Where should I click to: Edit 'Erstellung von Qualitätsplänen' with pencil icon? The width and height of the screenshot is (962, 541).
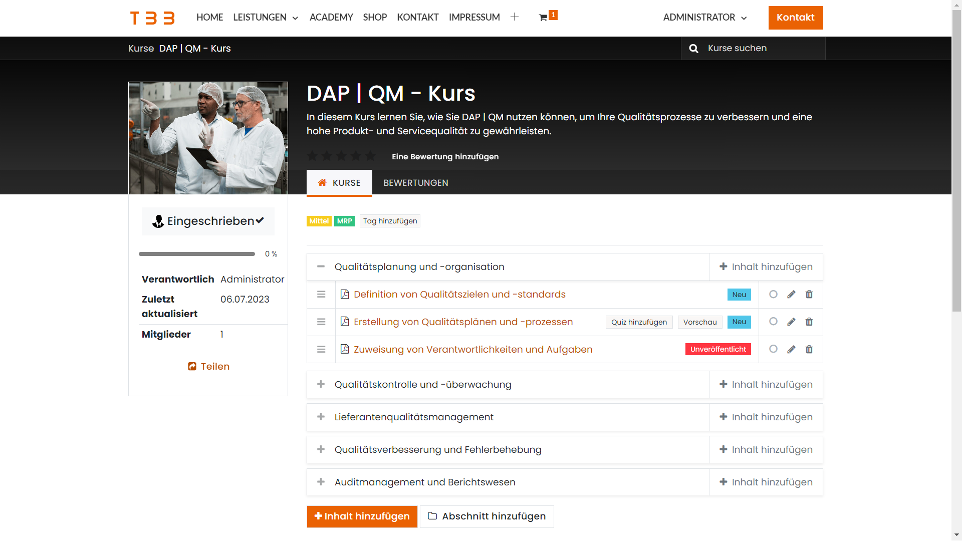(791, 322)
